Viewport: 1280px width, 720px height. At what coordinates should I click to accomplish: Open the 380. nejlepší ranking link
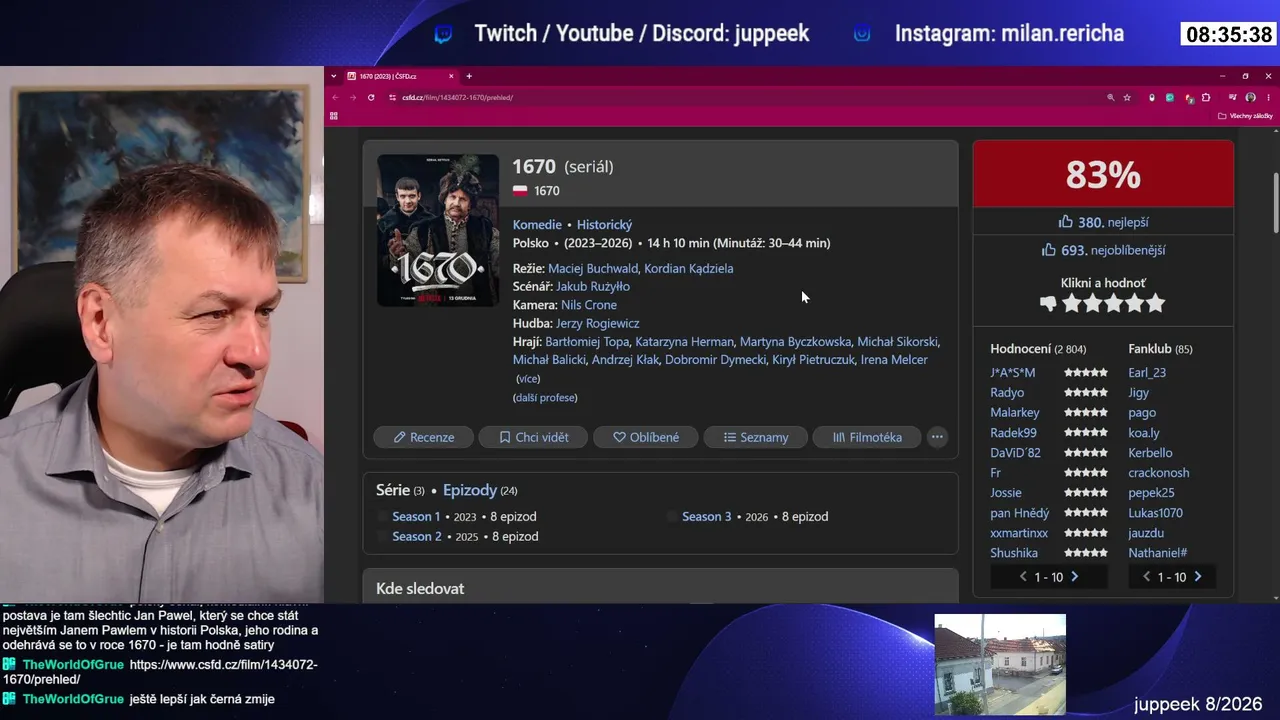tap(1103, 222)
